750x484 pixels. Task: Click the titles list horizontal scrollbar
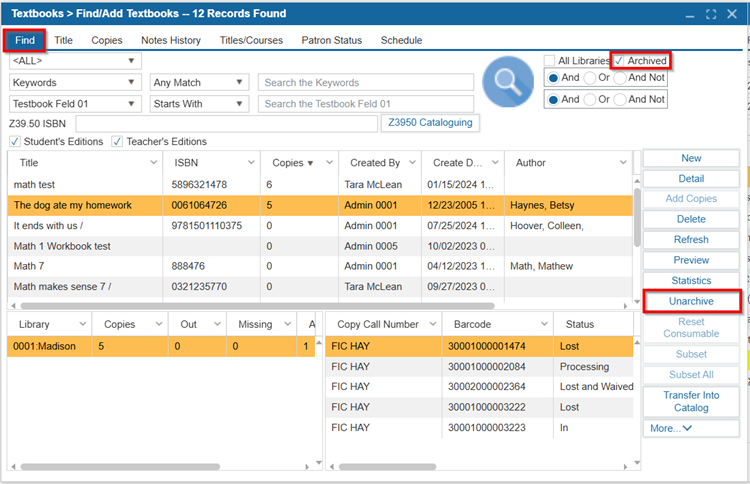tap(257, 306)
